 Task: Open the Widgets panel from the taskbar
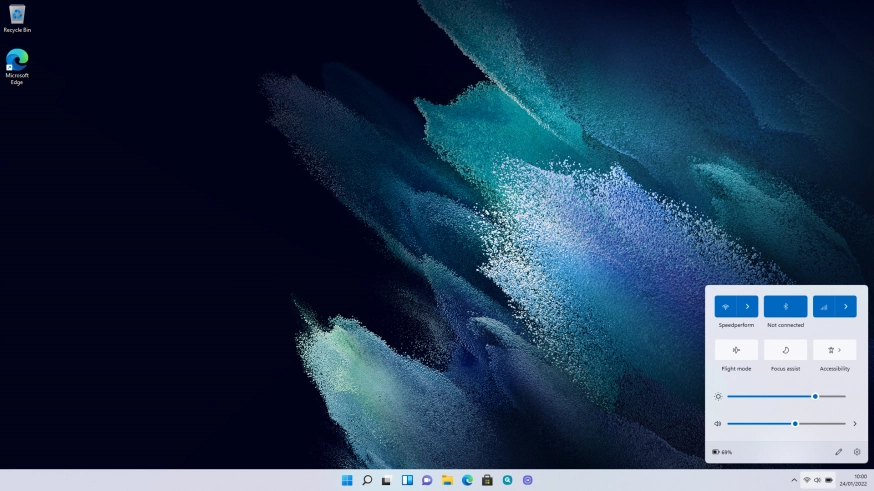(x=407, y=480)
